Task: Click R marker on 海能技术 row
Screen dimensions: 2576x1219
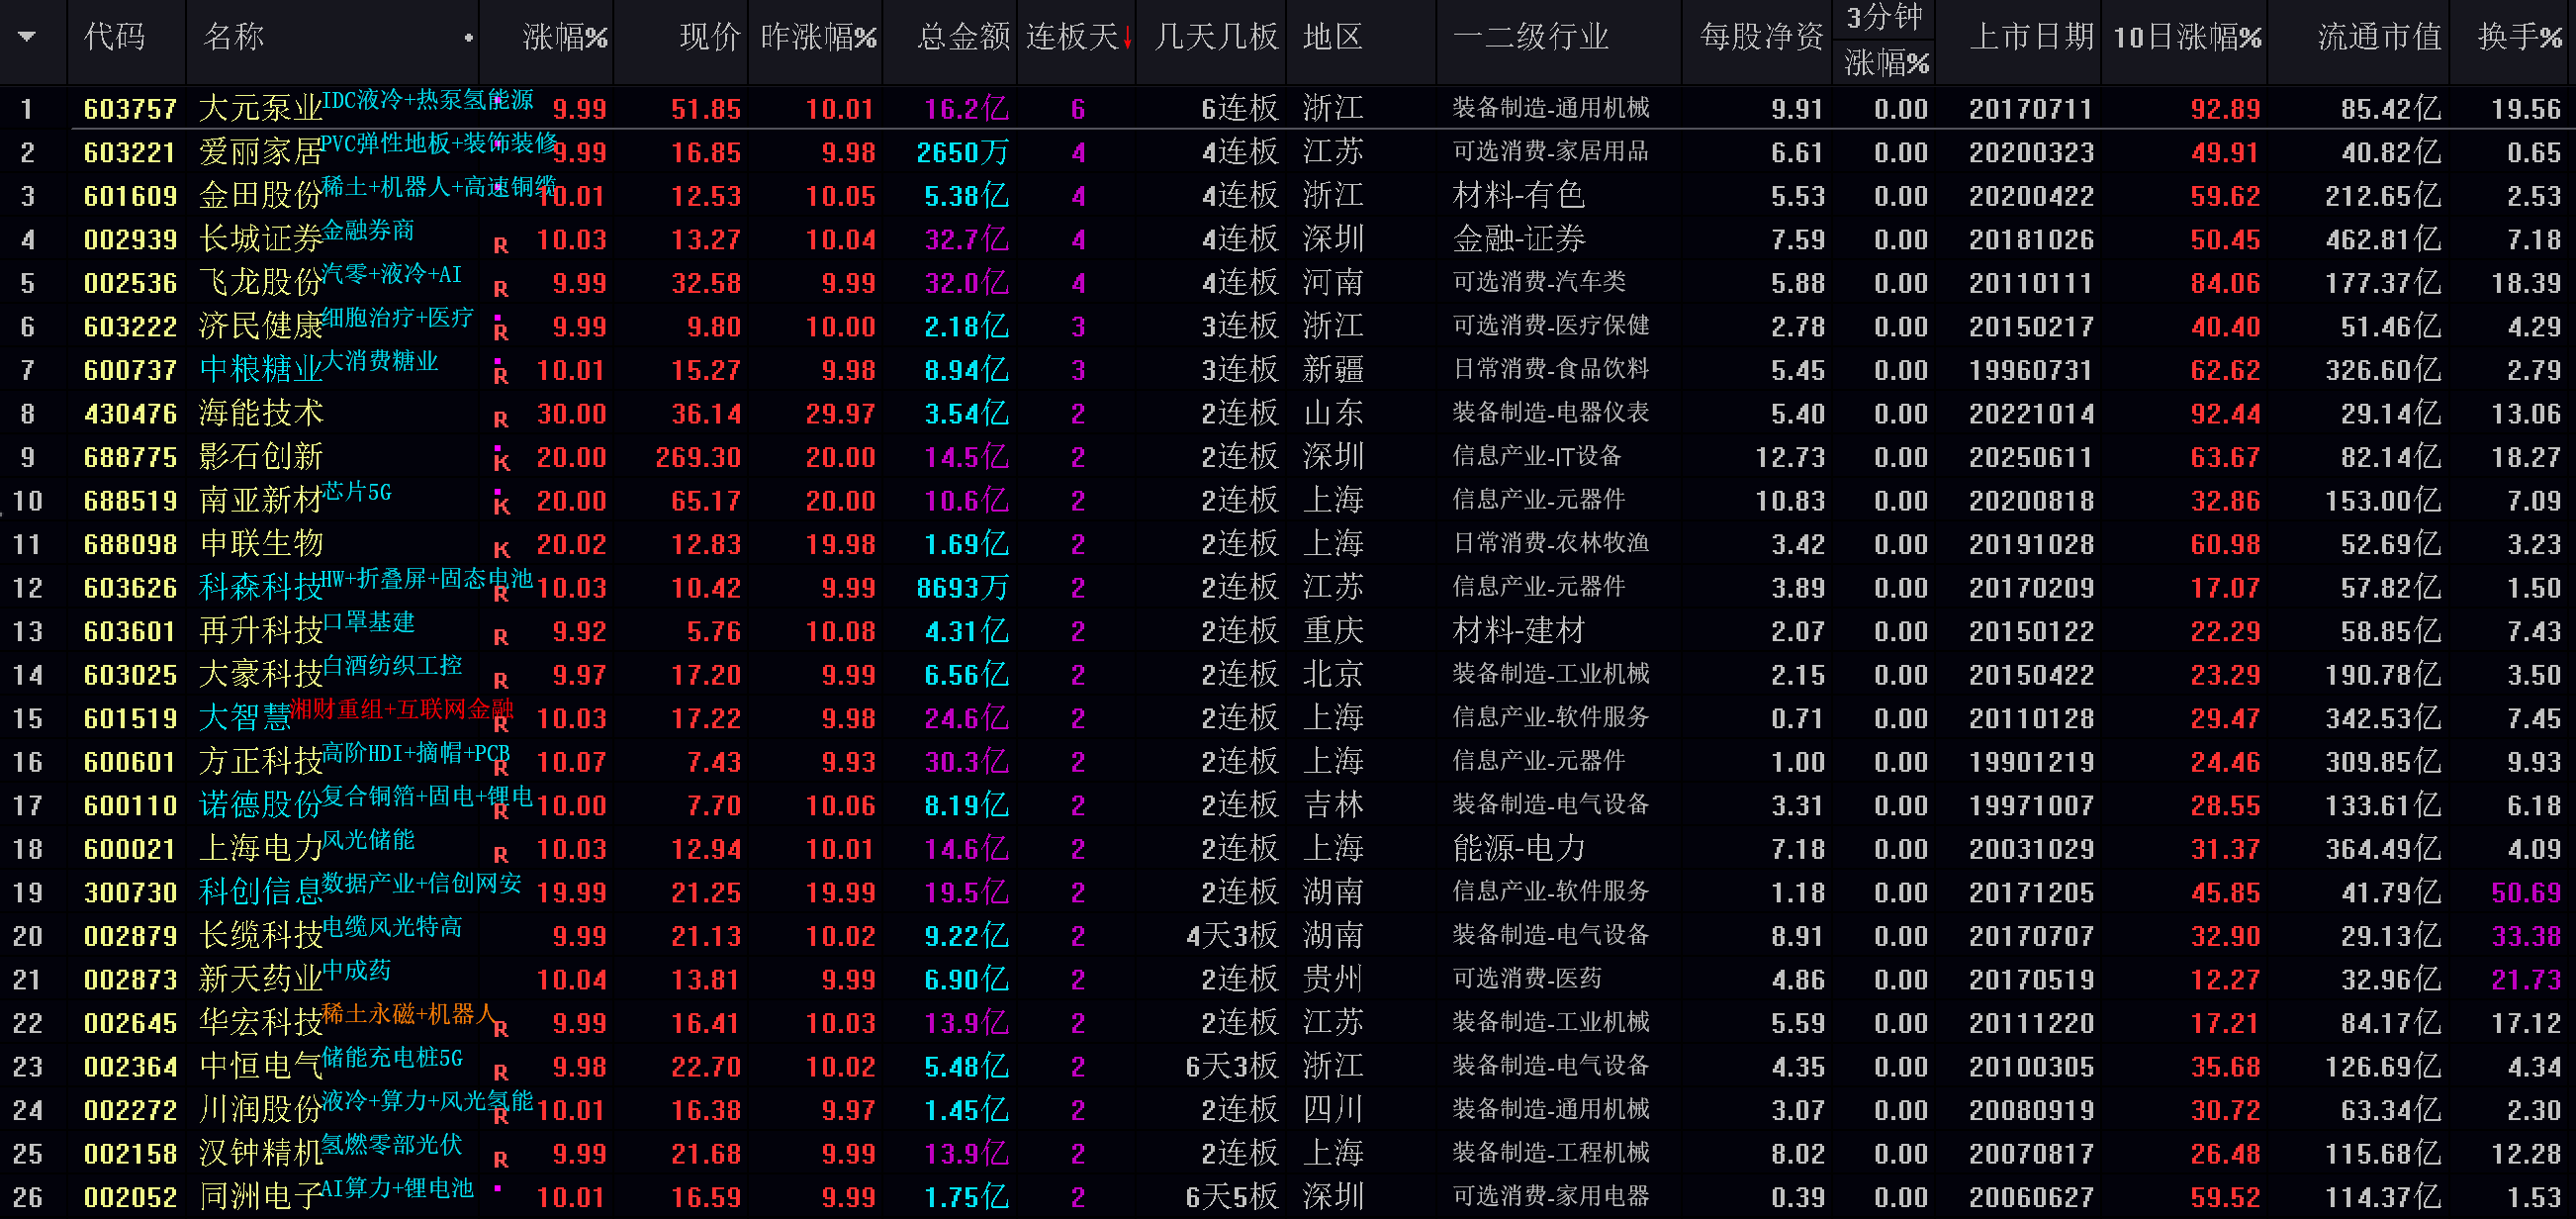Action: tap(501, 419)
